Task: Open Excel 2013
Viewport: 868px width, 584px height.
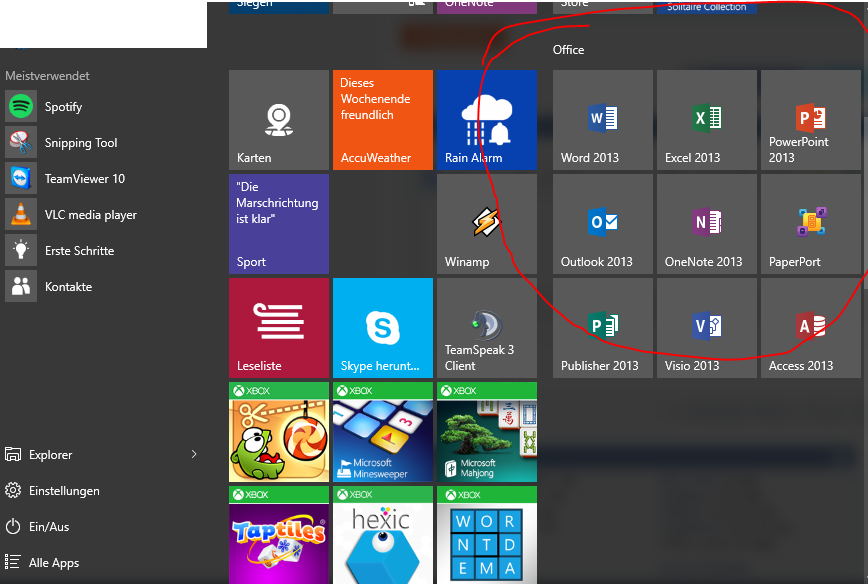Action: 706,120
